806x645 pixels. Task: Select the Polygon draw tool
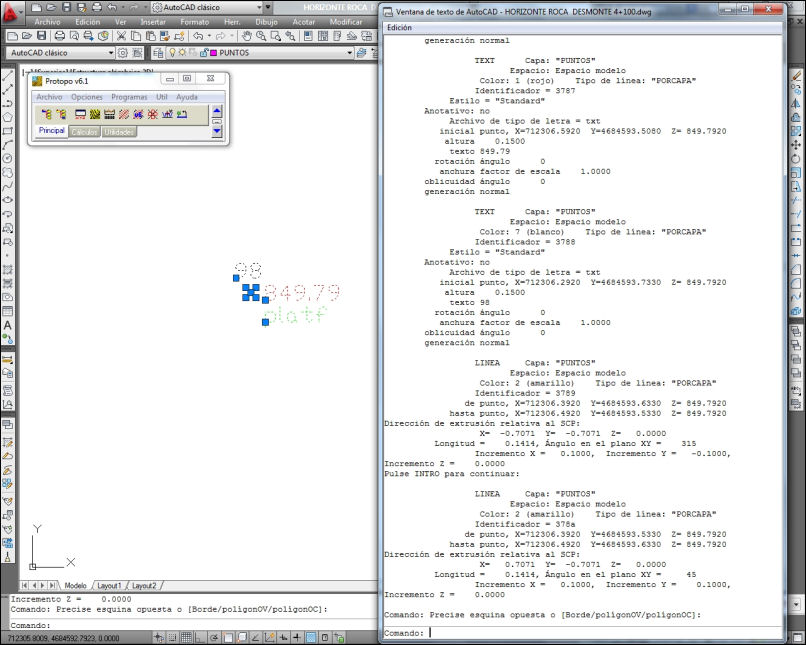pos(8,118)
